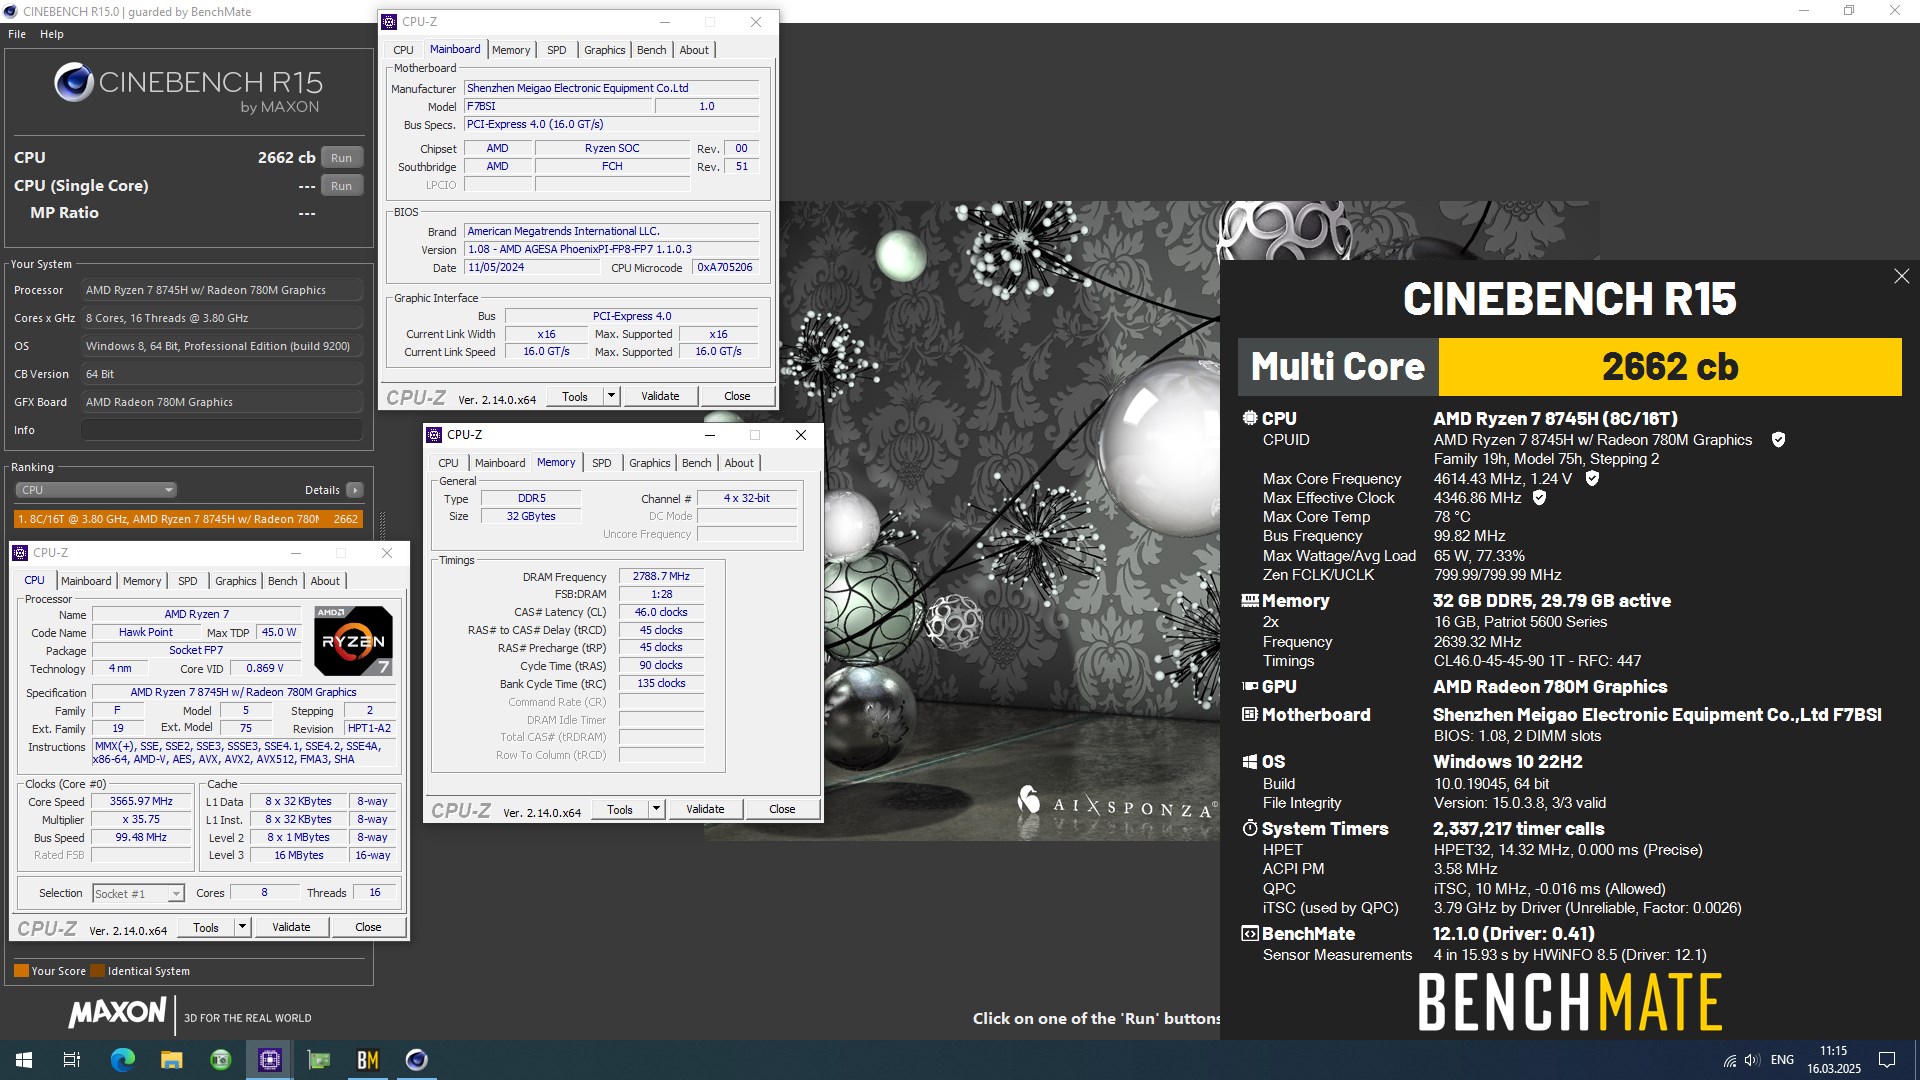
Task: Click the volume speaker tray icon
Action: pyautogui.click(x=1752, y=1060)
